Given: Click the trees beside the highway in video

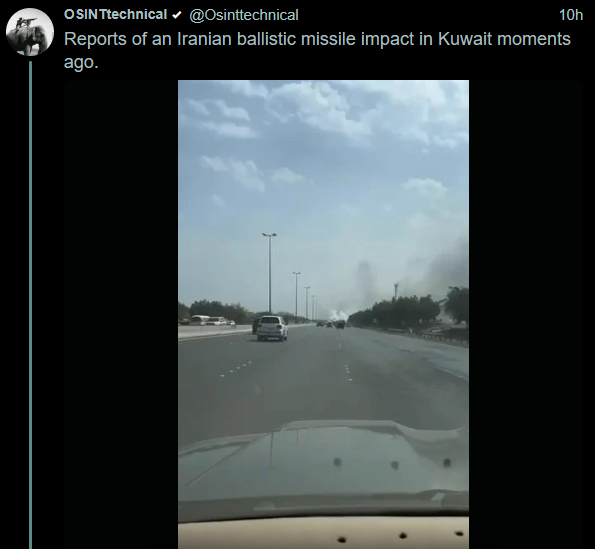Looking at the screenshot, I should (x=408, y=309).
